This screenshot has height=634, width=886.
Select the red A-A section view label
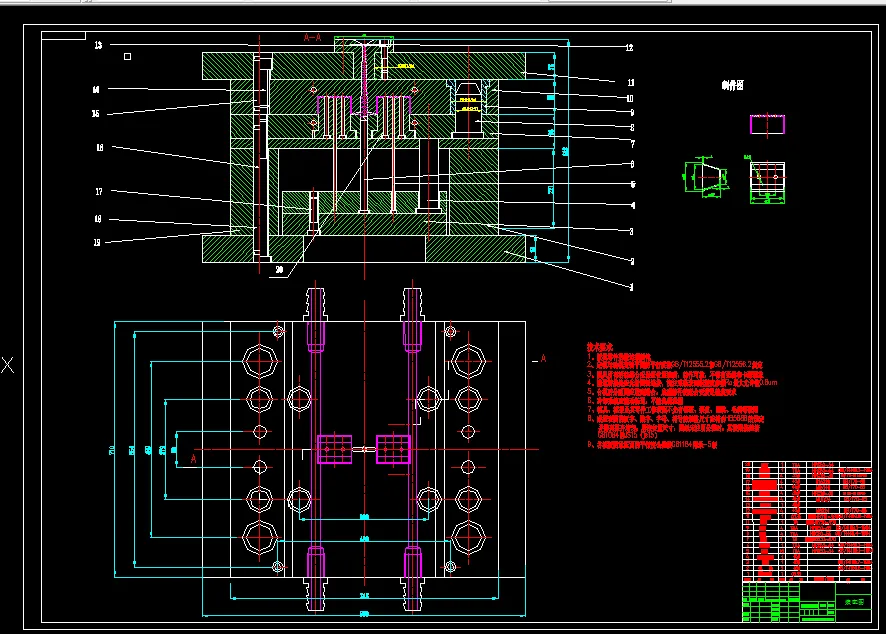click(x=312, y=38)
